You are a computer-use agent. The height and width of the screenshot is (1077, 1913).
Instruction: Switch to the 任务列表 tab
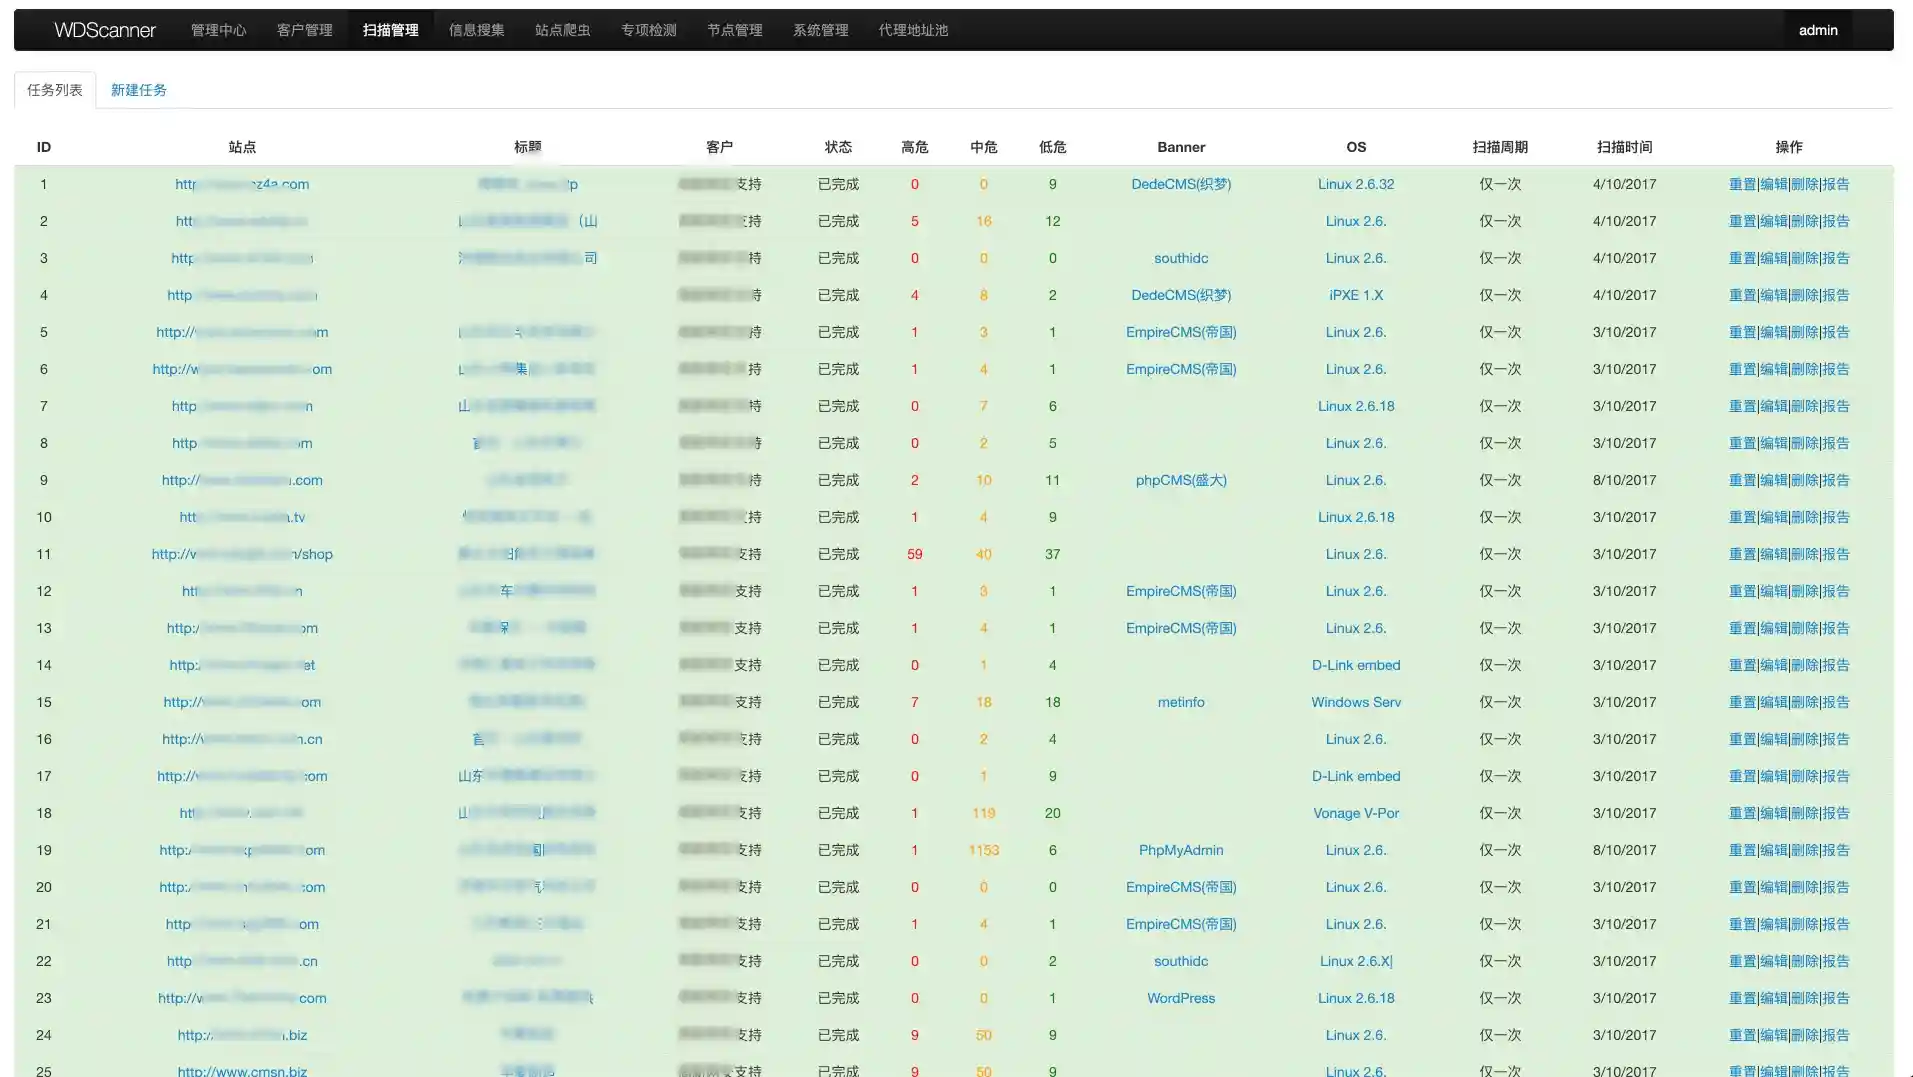click(x=55, y=90)
